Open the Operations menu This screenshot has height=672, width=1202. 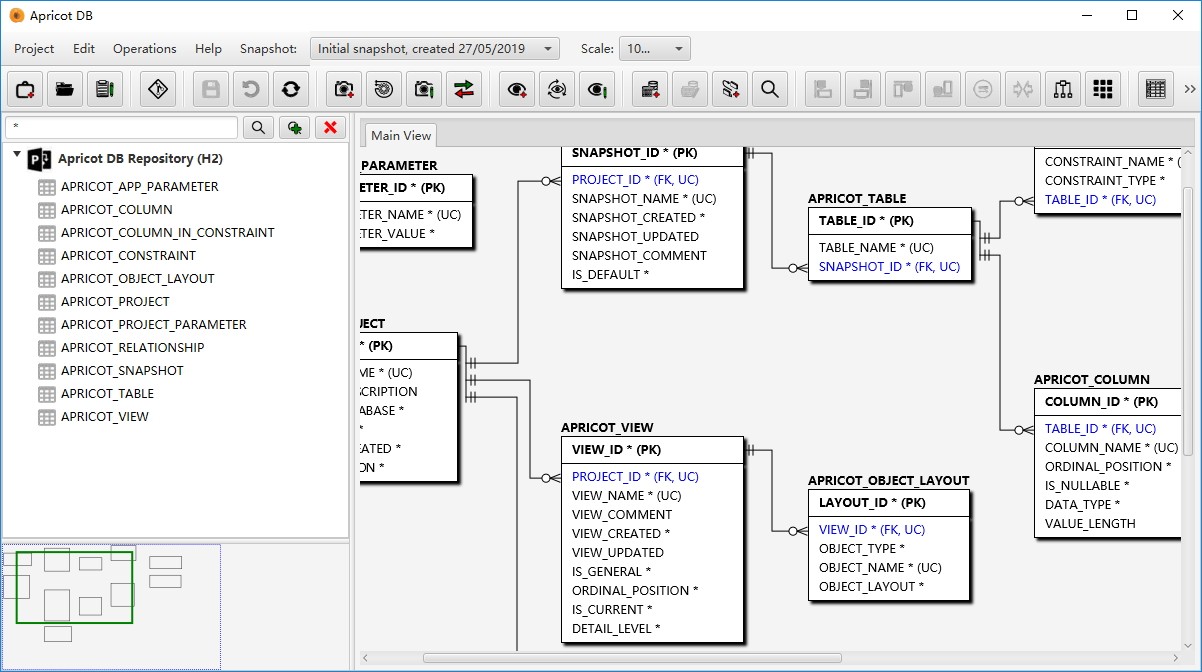click(144, 49)
